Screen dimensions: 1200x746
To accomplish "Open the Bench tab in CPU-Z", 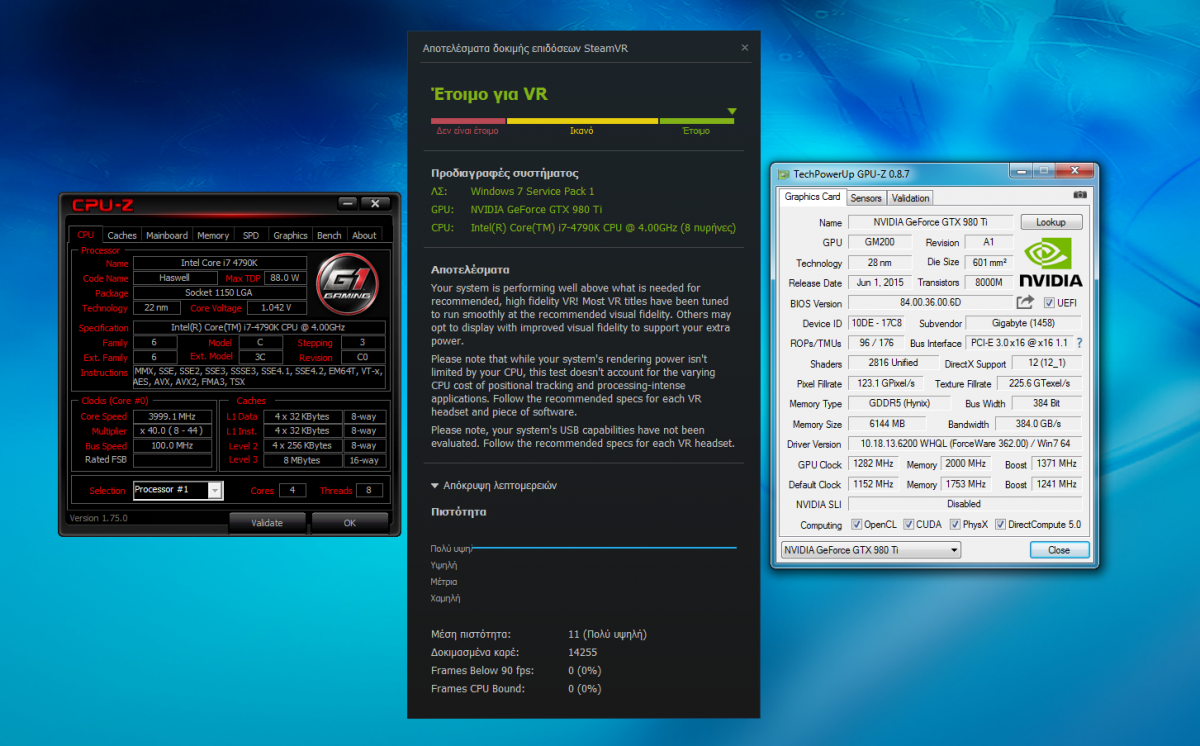I will coord(329,235).
